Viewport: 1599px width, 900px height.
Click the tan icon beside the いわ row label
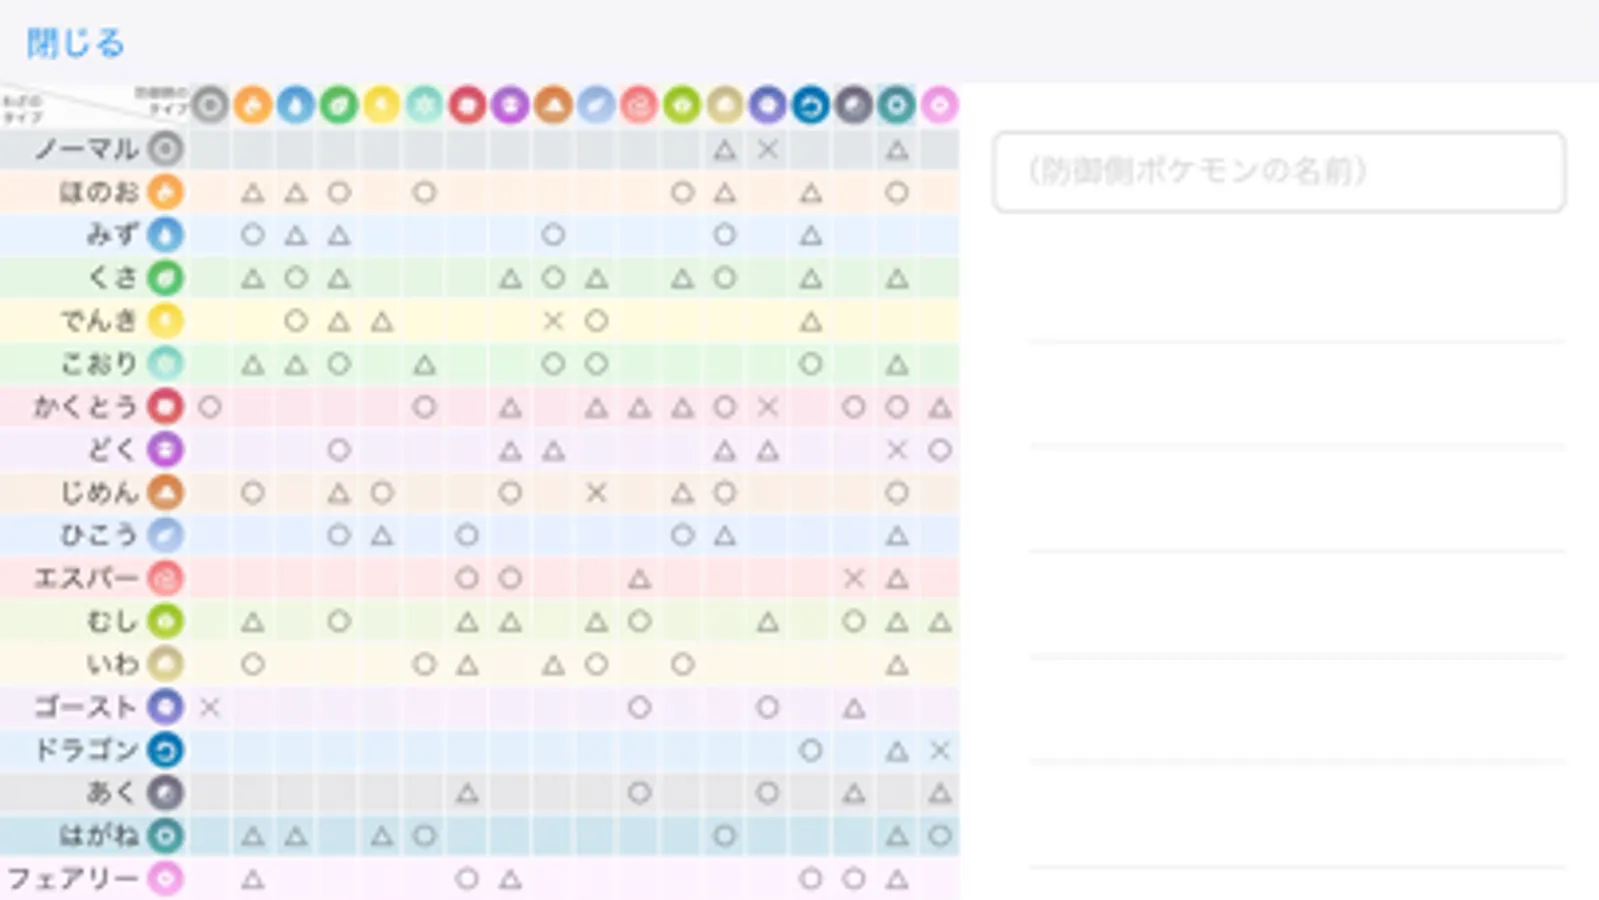166,665
